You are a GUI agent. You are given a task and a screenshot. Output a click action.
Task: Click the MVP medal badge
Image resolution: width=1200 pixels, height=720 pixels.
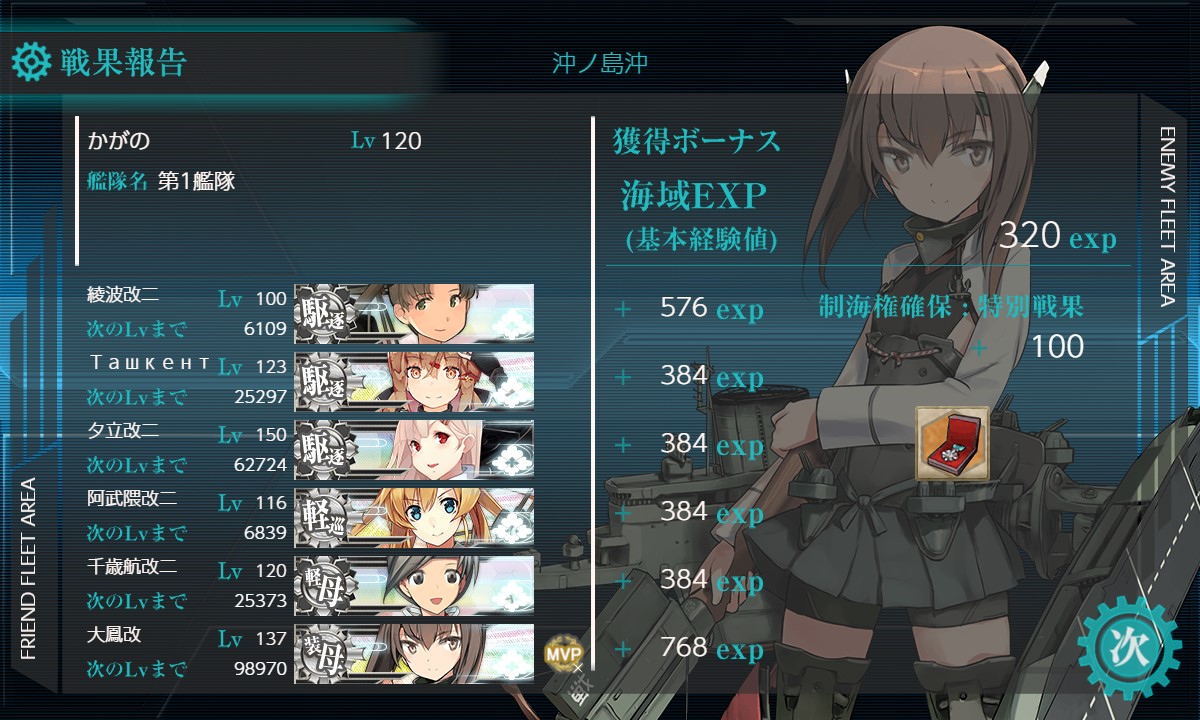[561, 655]
